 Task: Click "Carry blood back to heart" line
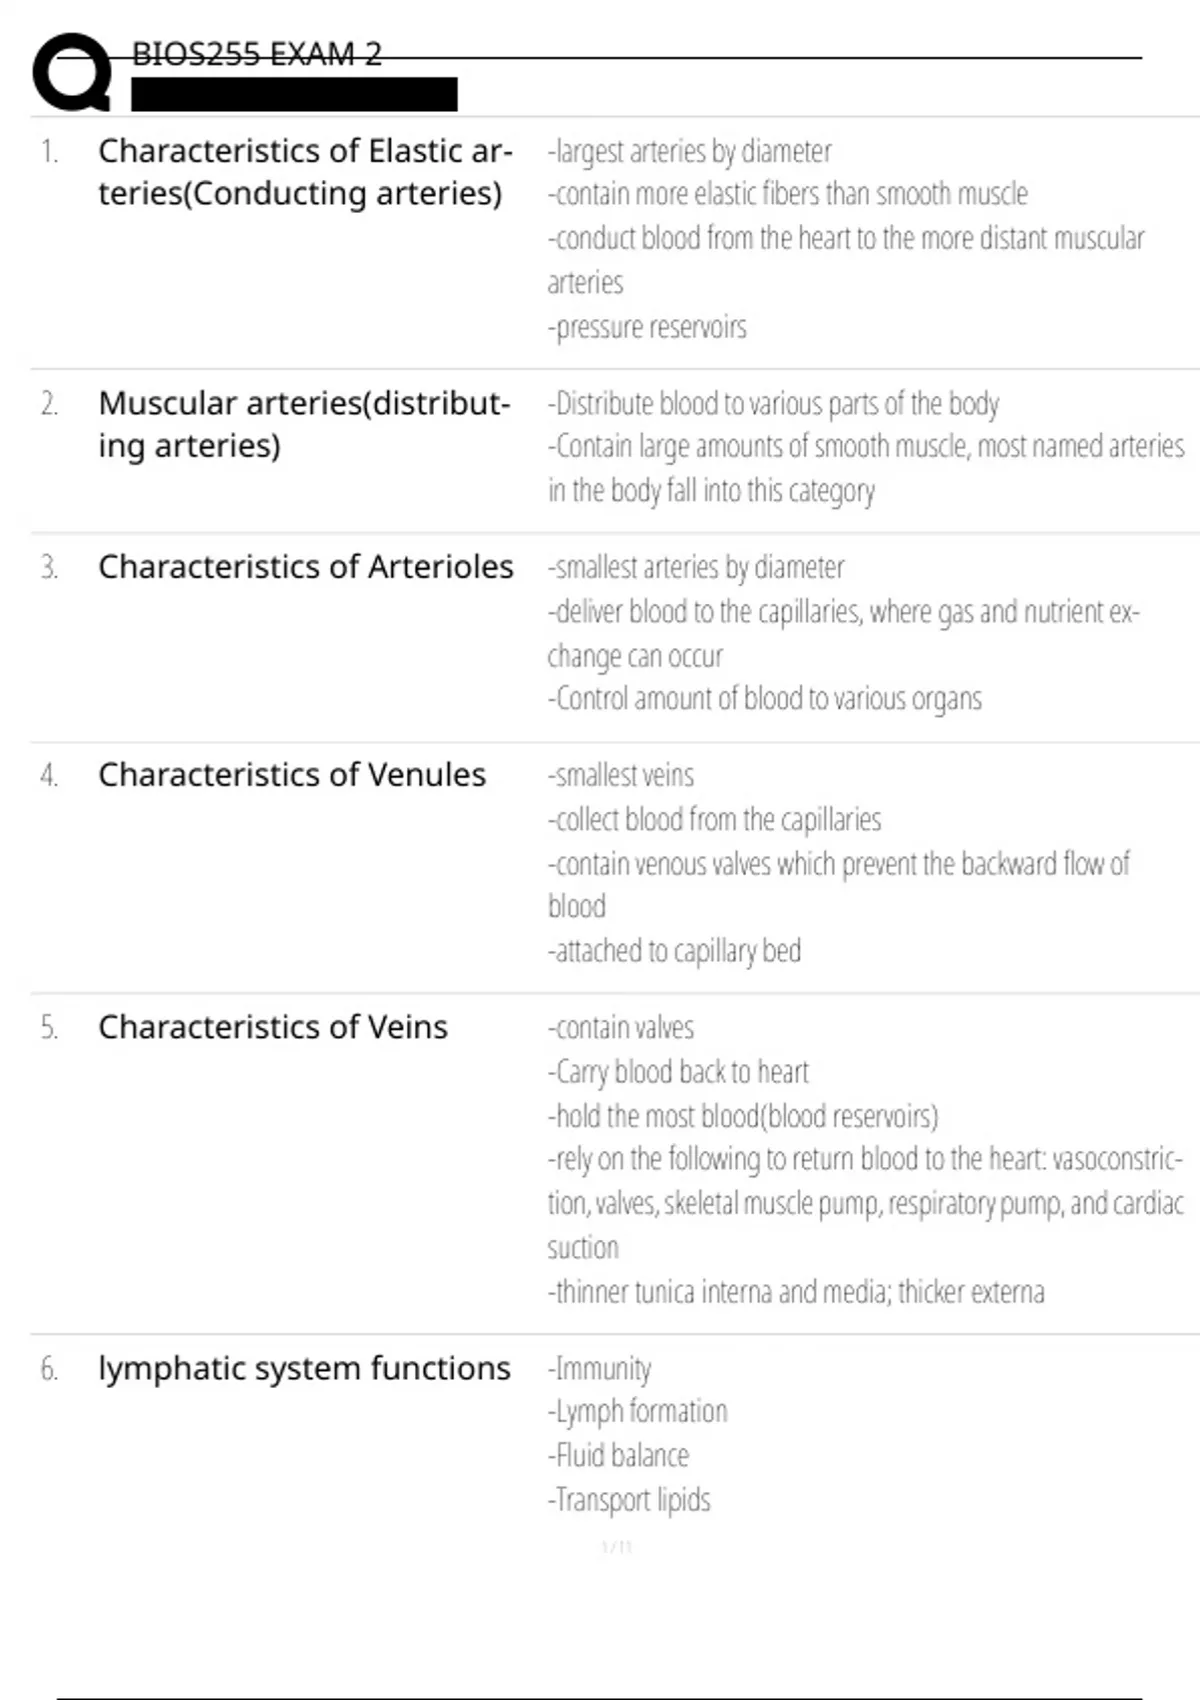(678, 1072)
